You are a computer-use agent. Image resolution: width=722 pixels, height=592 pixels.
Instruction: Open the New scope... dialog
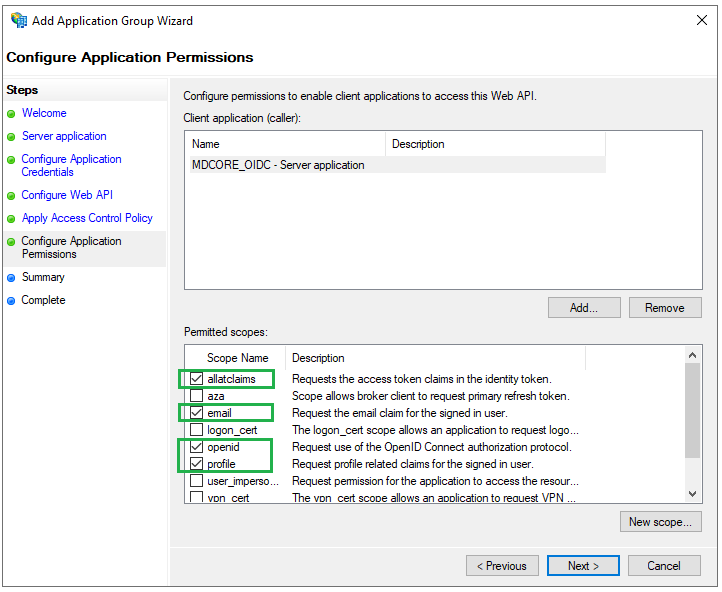pos(661,522)
